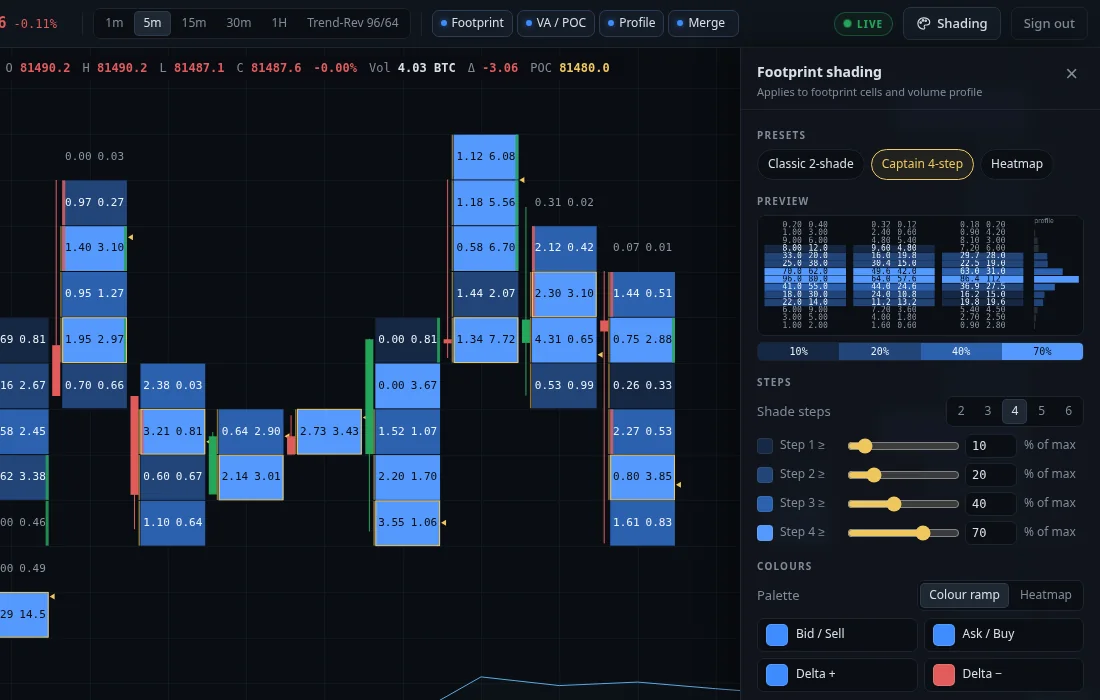Focus the Step 1 percent field
This screenshot has height=700, width=1100.
(991, 445)
